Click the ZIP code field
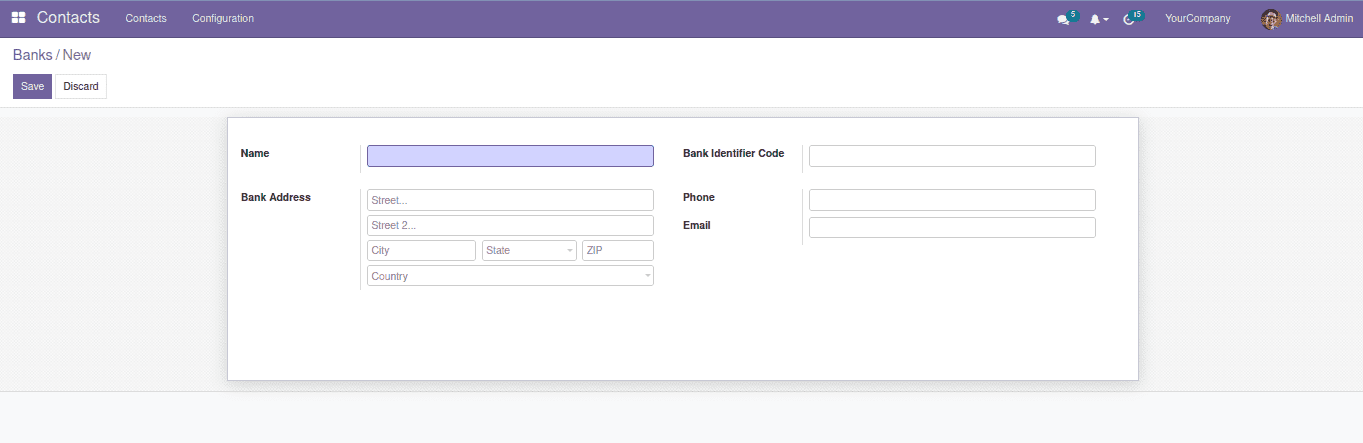Screen dimensions: 1363x443 point(618,250)
